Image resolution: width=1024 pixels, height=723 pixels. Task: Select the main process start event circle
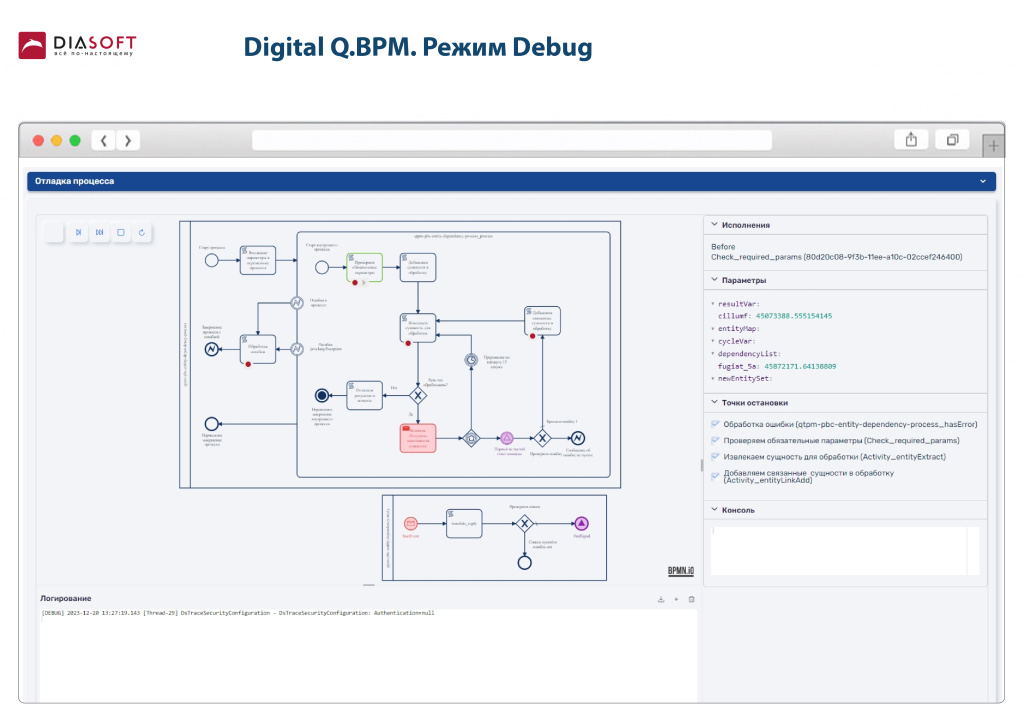(x=212, y=261)
